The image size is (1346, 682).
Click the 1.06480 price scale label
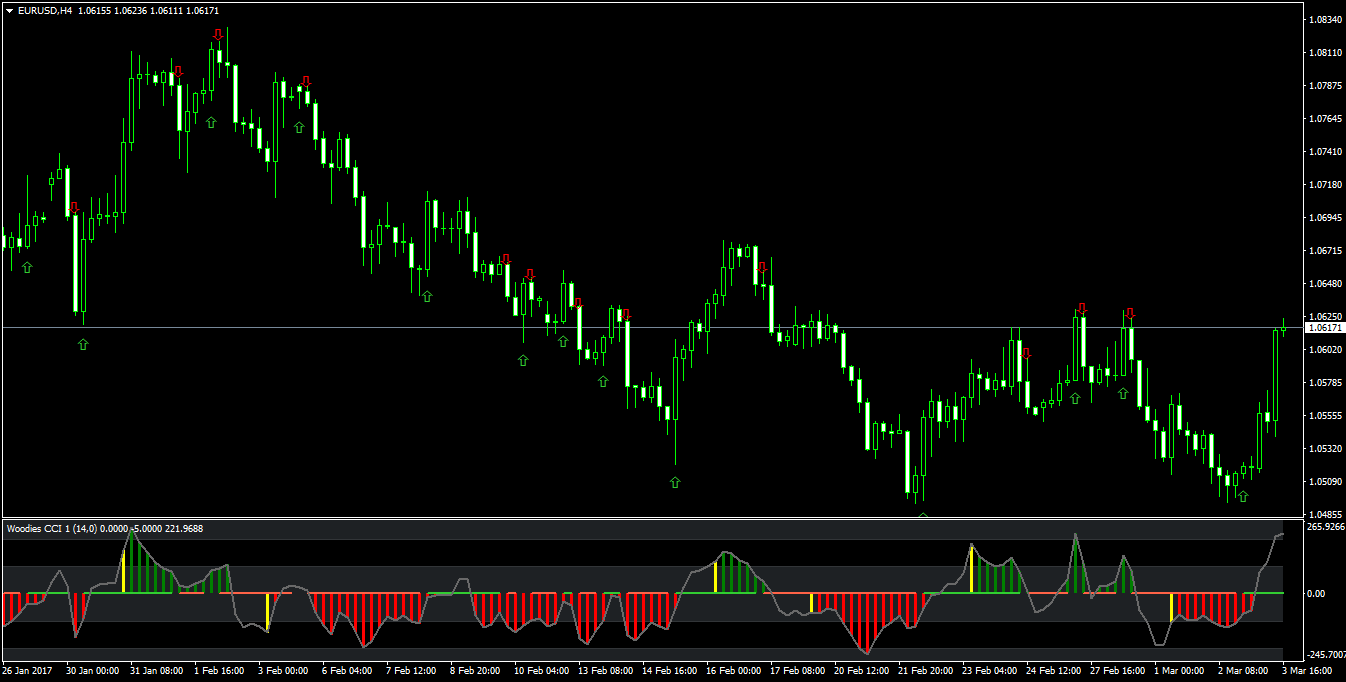1325,284
